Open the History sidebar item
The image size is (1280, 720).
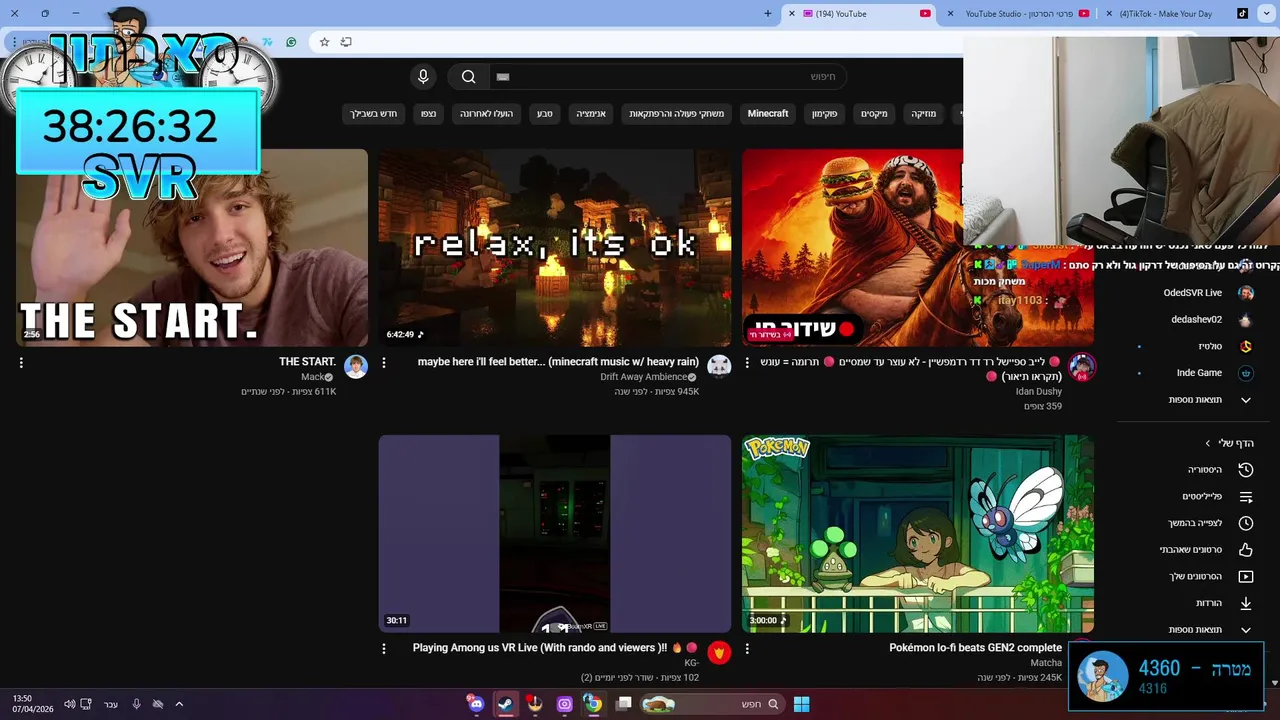click(1218, 470)
